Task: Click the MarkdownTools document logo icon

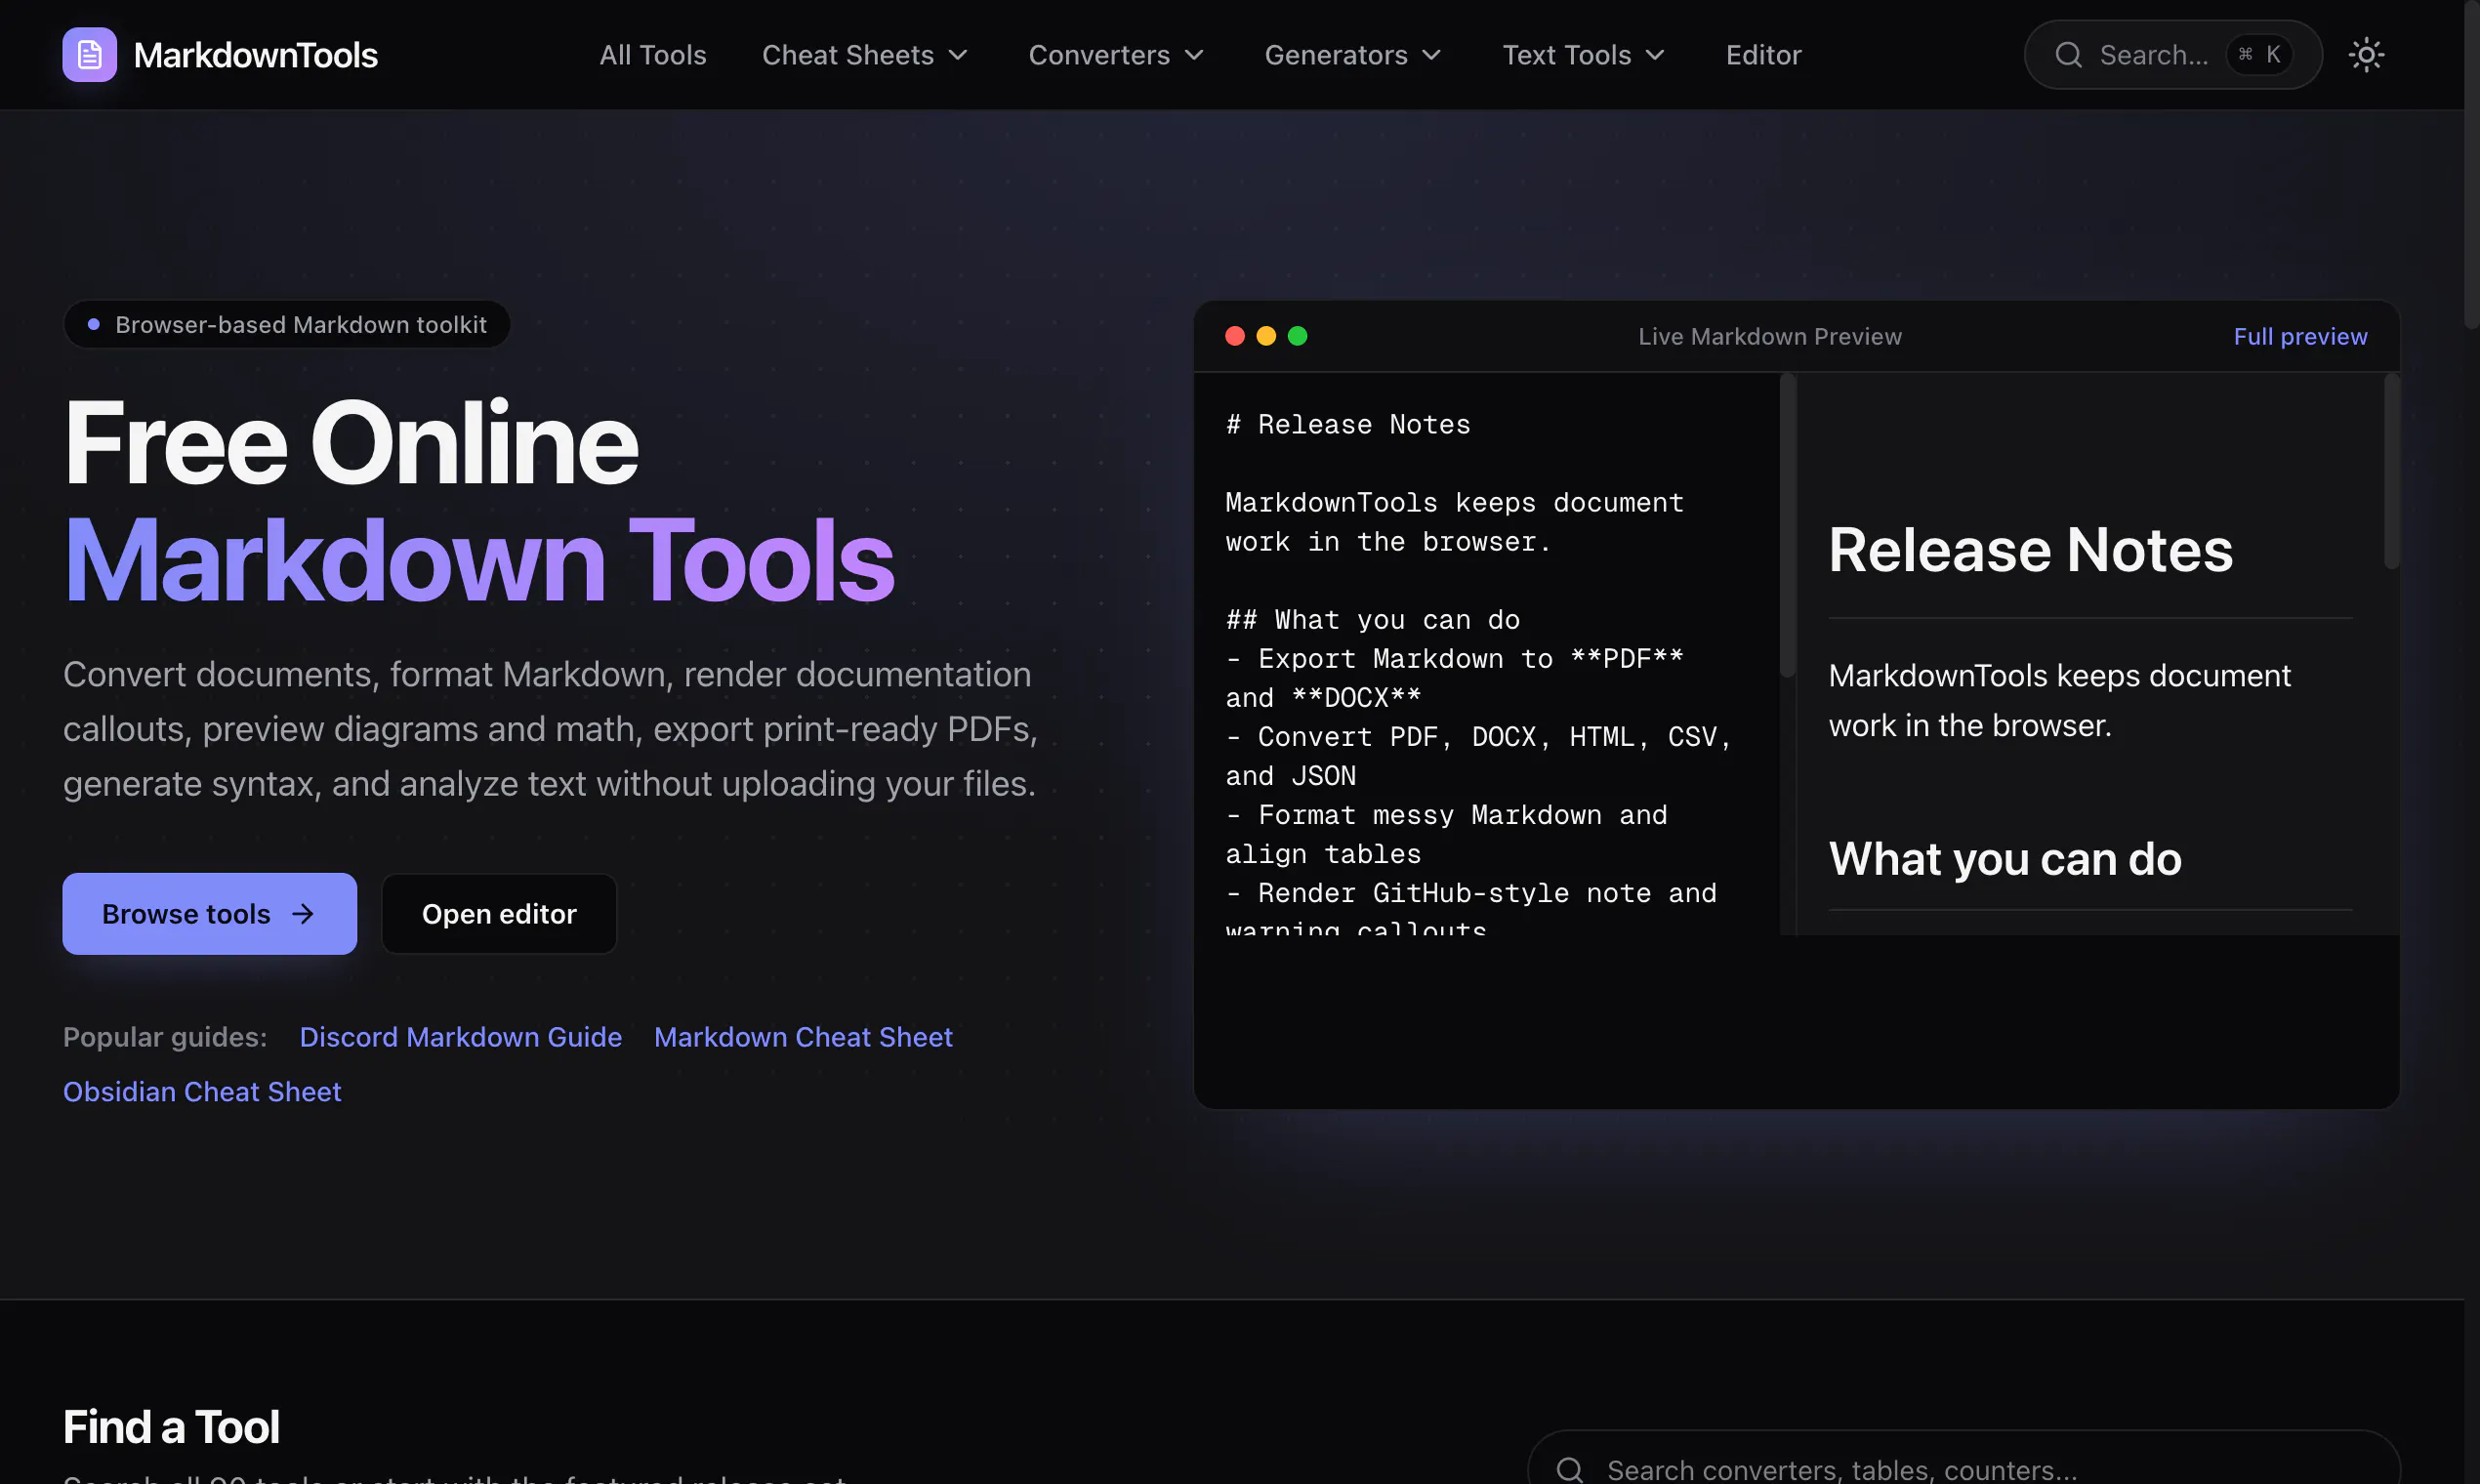Action: point(89,54)
